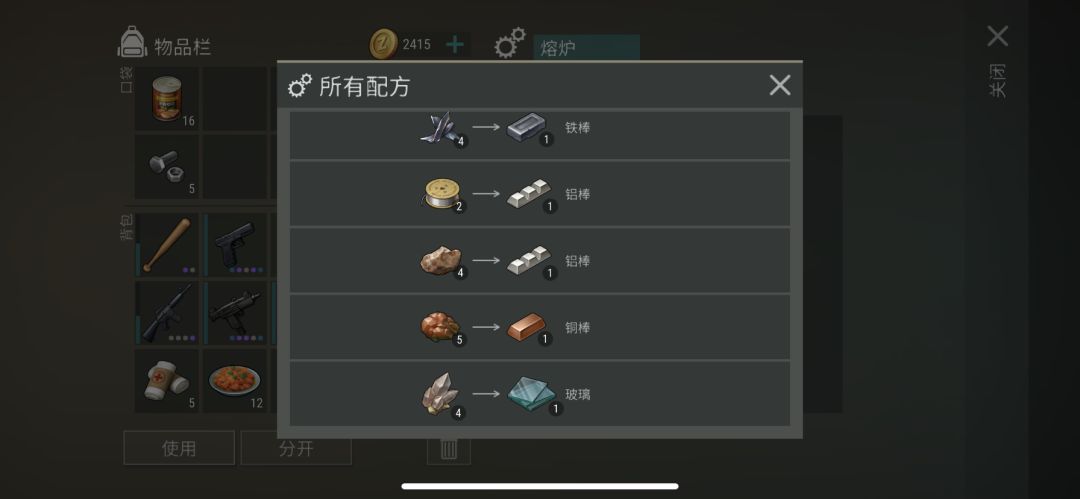This screenshot has width=1080, height=499.
Task: Click the 使用 use button
Action: click(x=179, y=448)
